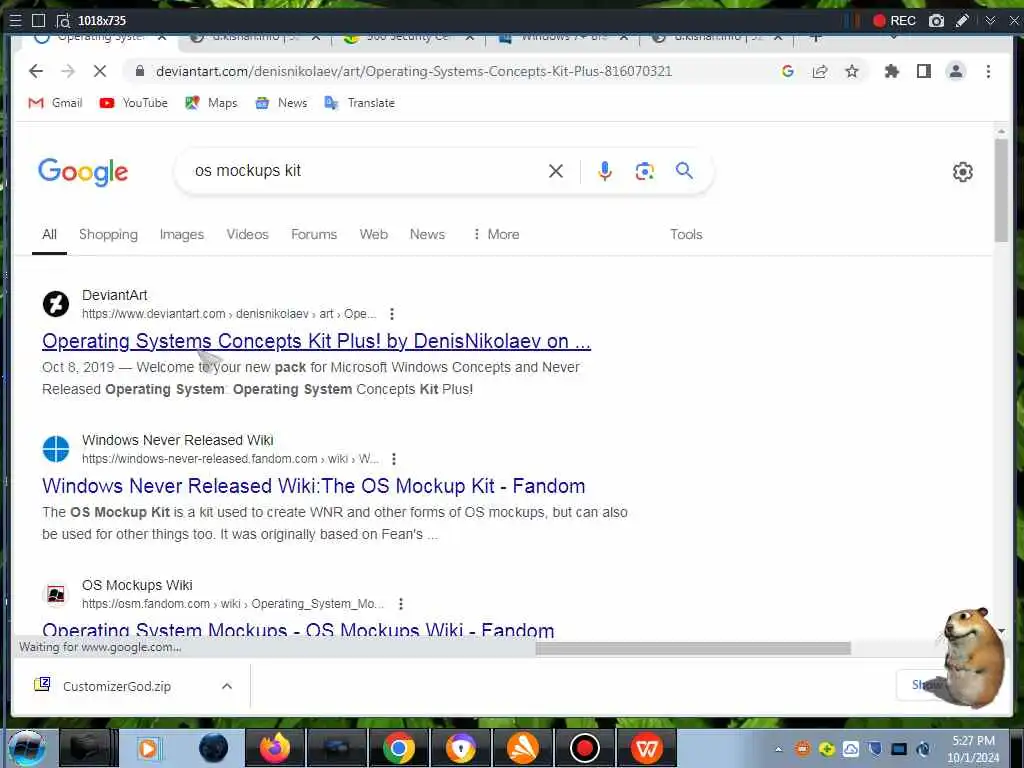
Task: Click the magnifier search button
Action: (684, 170)
